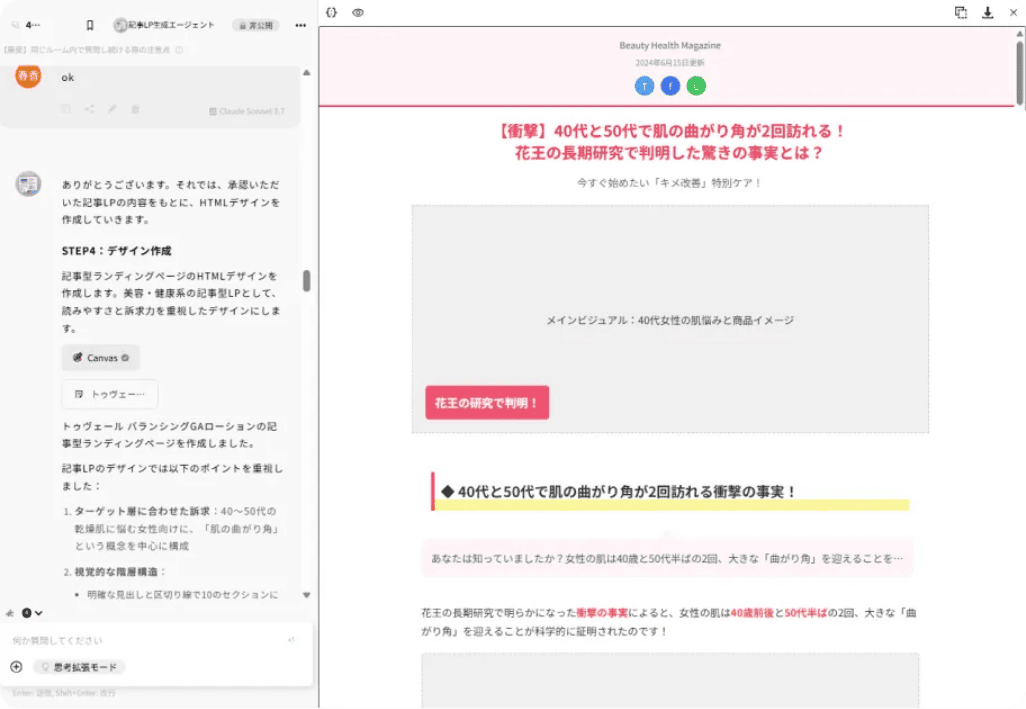Open the Canvas chip in message
Screen dimensions: 1026x709
(x=100, y=358)
